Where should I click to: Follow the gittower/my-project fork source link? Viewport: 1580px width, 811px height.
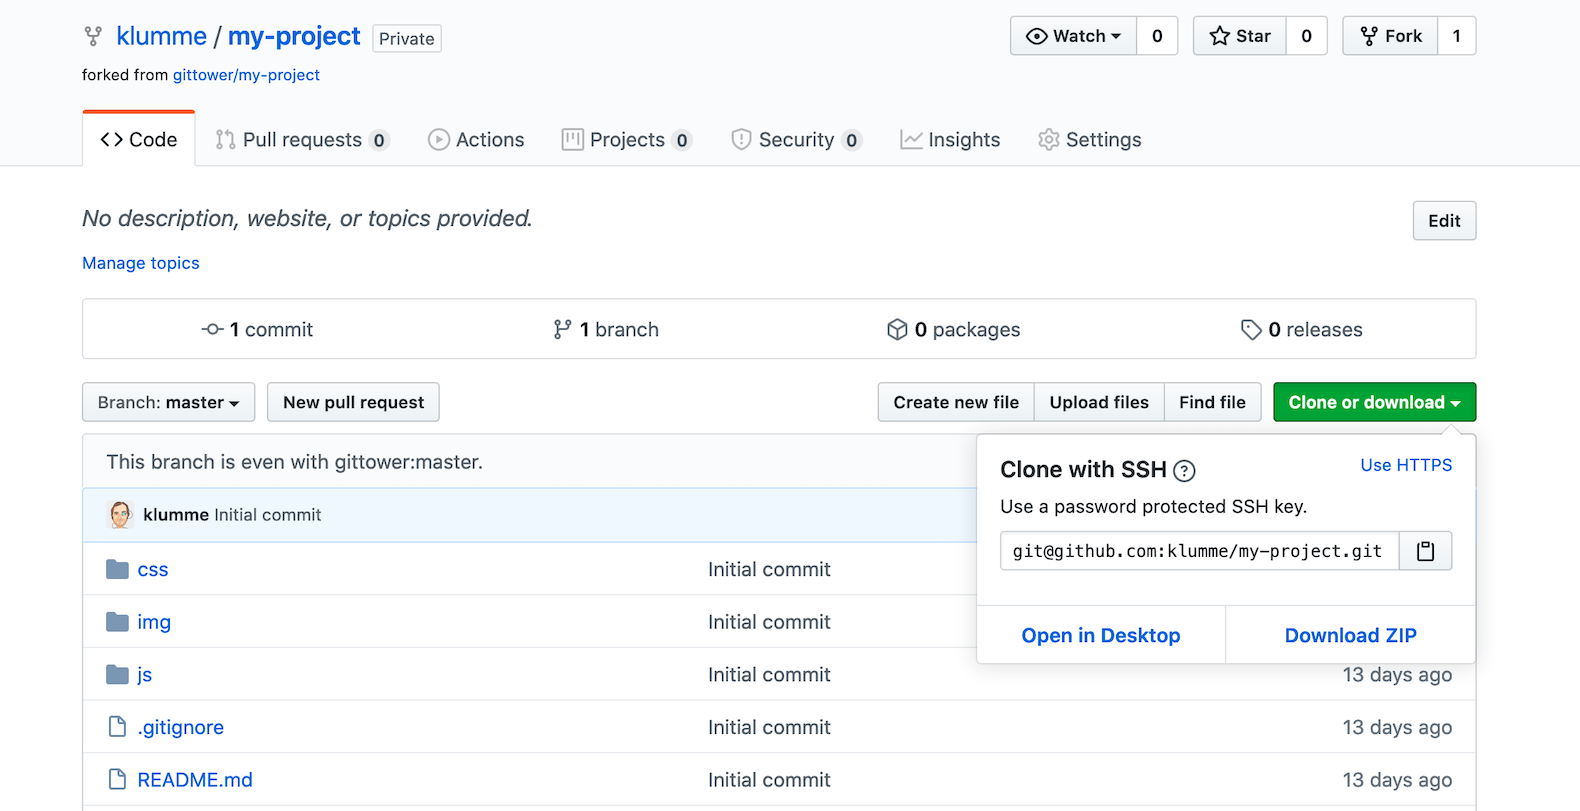tap(246, 75)
